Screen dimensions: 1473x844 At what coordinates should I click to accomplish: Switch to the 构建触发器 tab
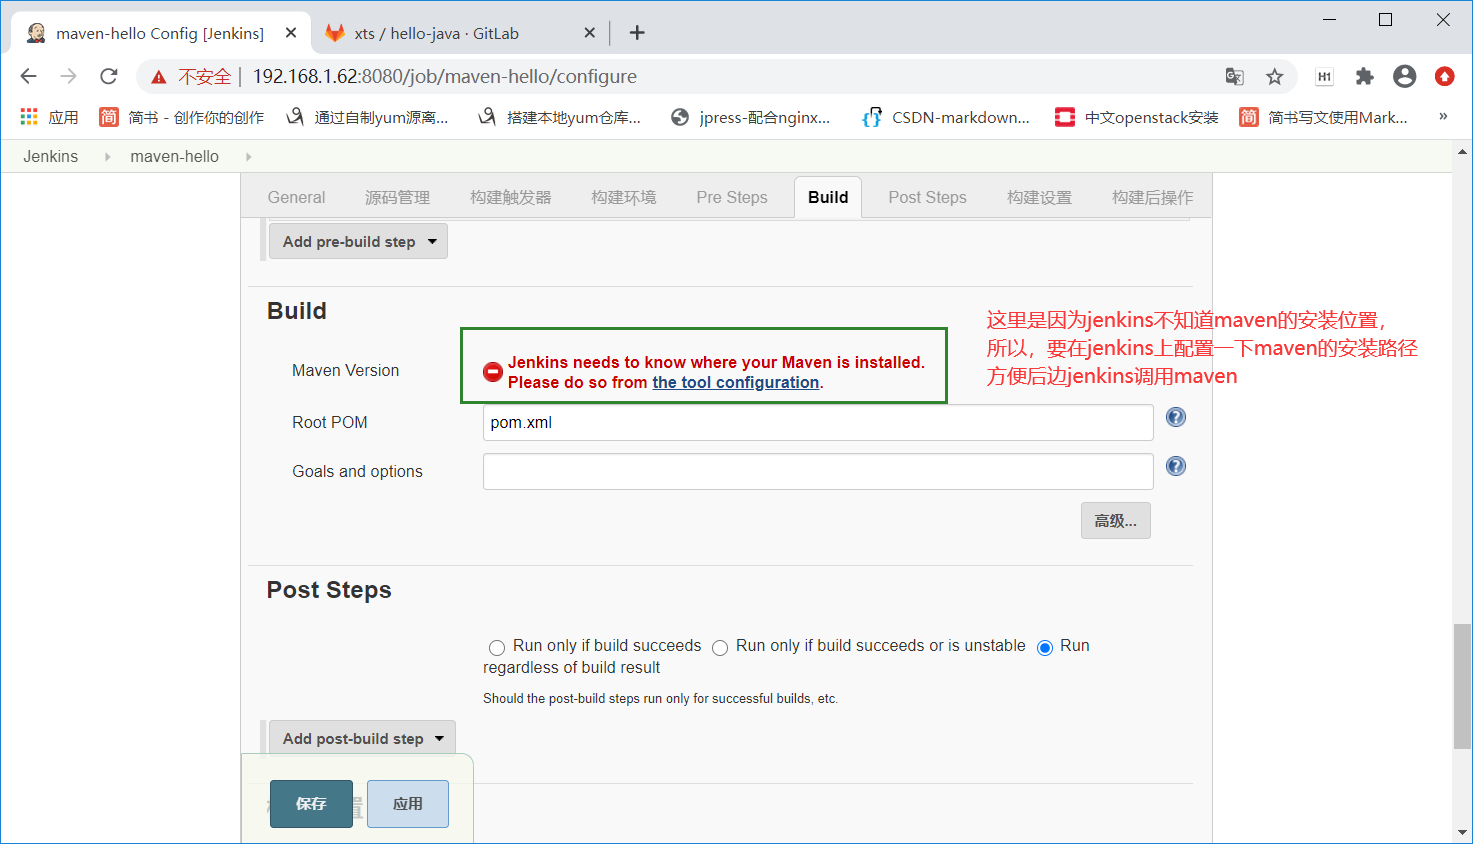(x=510, y=197)
